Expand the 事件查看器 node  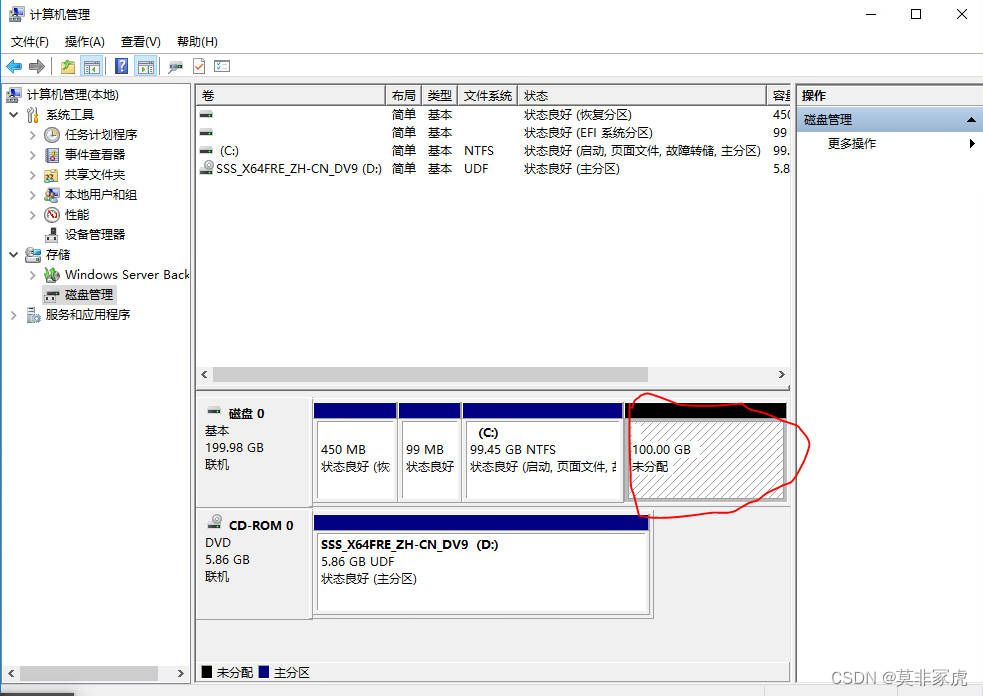pyautogui.click(x=33, y=155)
